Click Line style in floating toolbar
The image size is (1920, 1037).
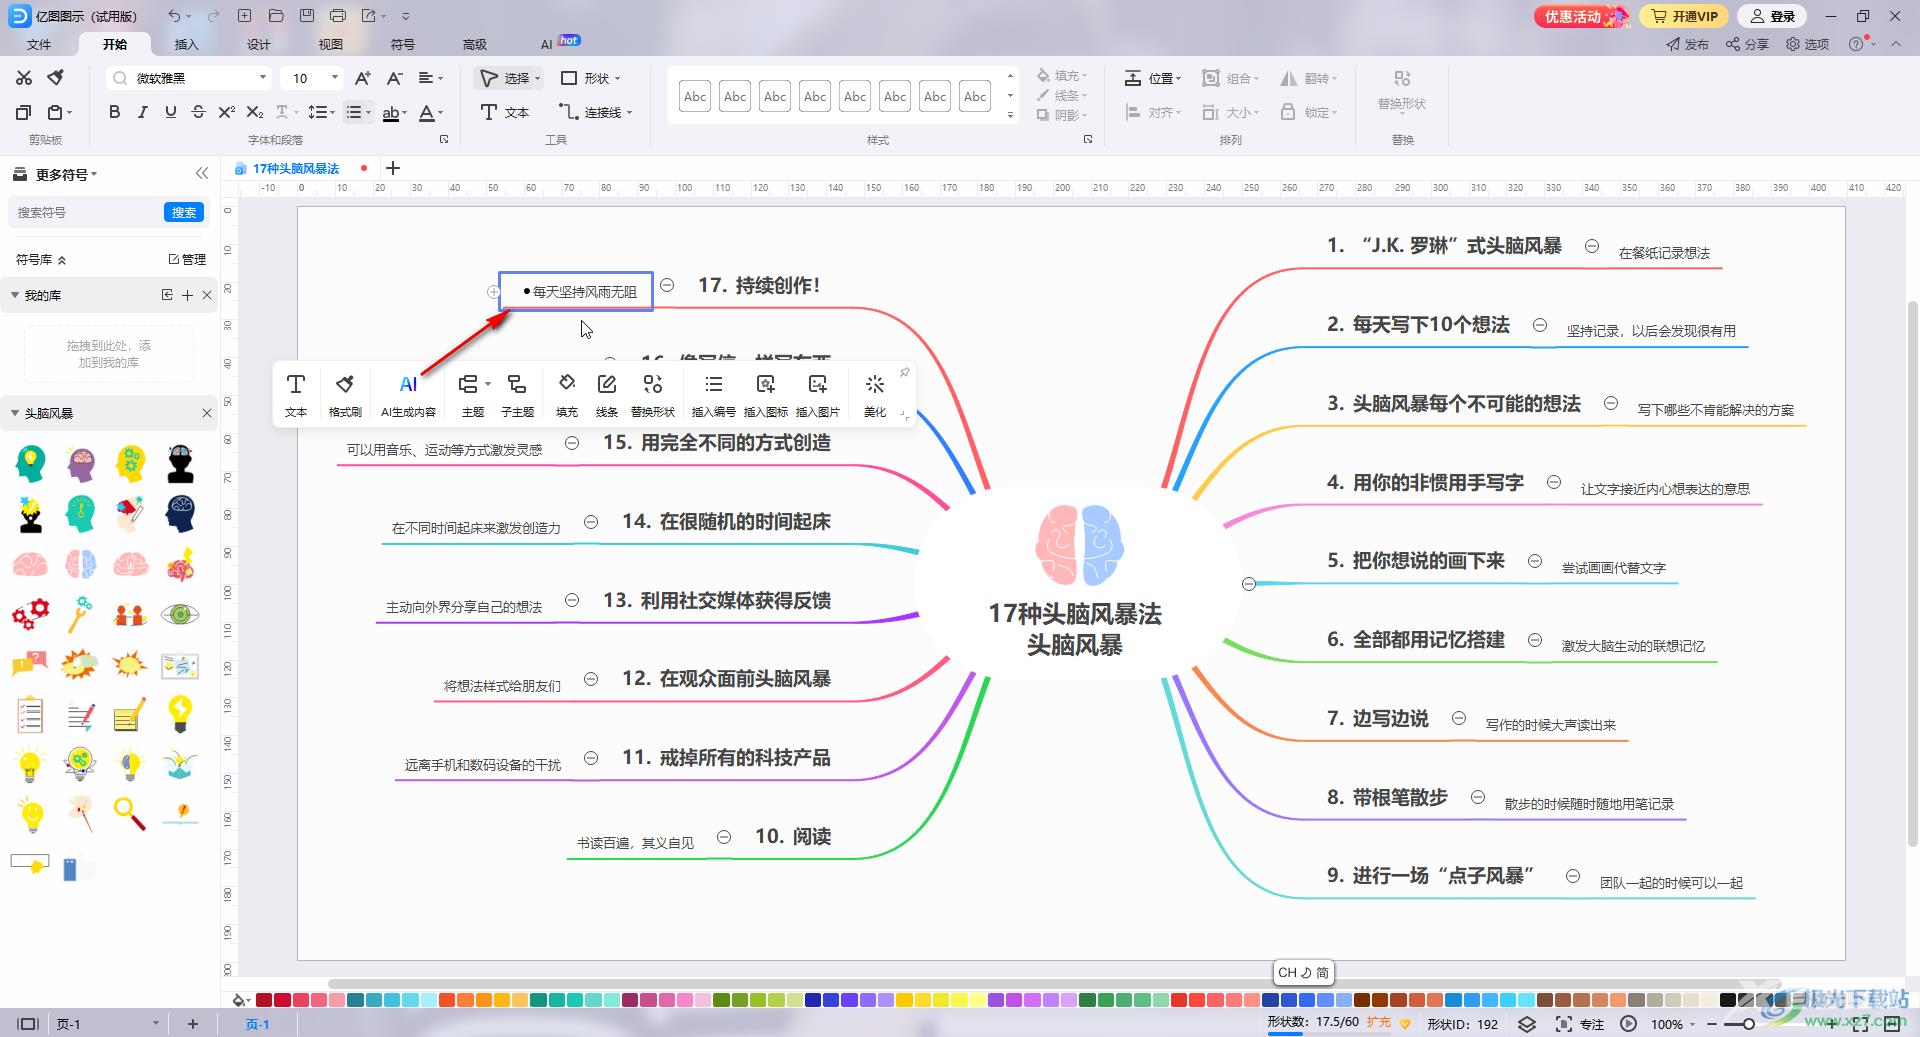[607, 394]
